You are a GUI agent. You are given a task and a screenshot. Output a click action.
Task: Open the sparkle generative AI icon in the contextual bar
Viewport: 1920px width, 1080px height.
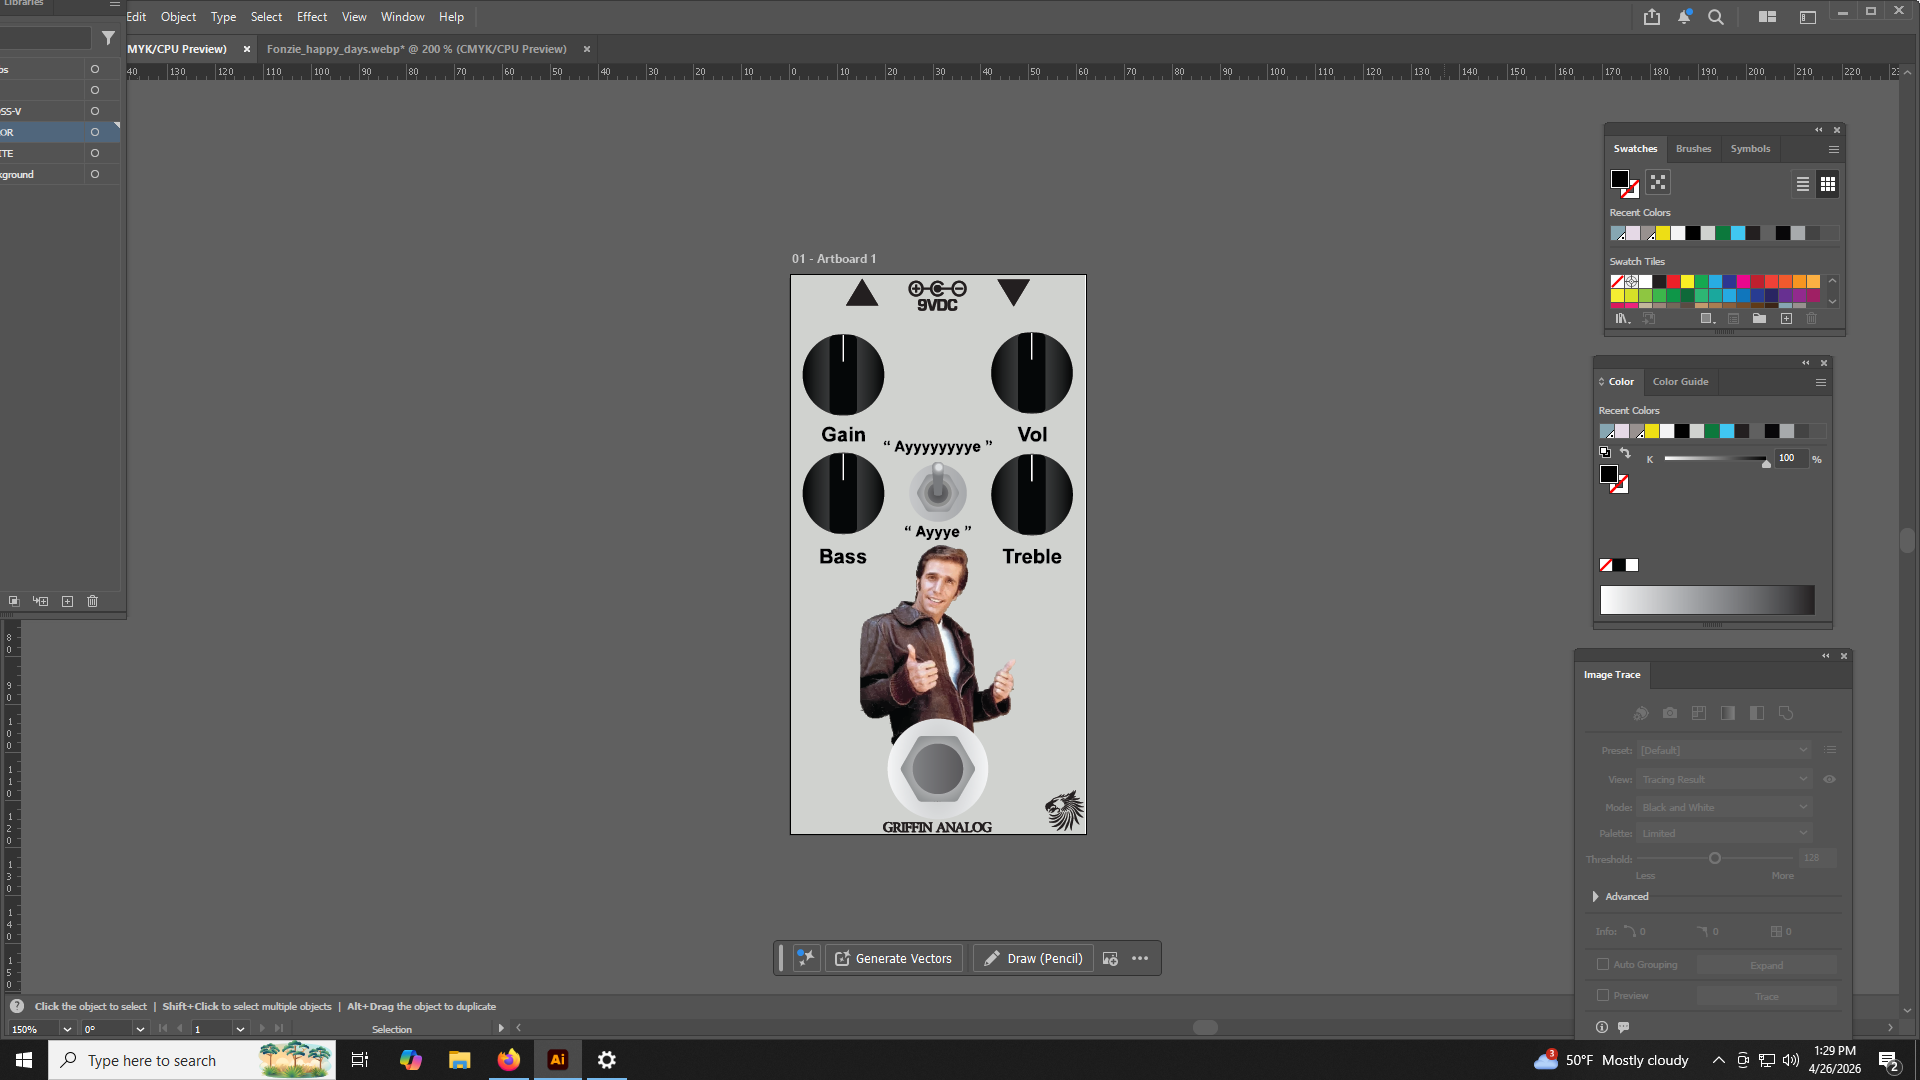click(x=805, y=958)
